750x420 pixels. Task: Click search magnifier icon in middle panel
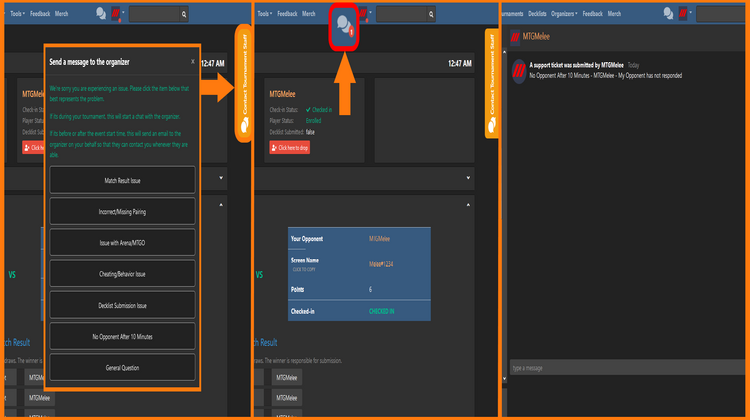(431, 14)
